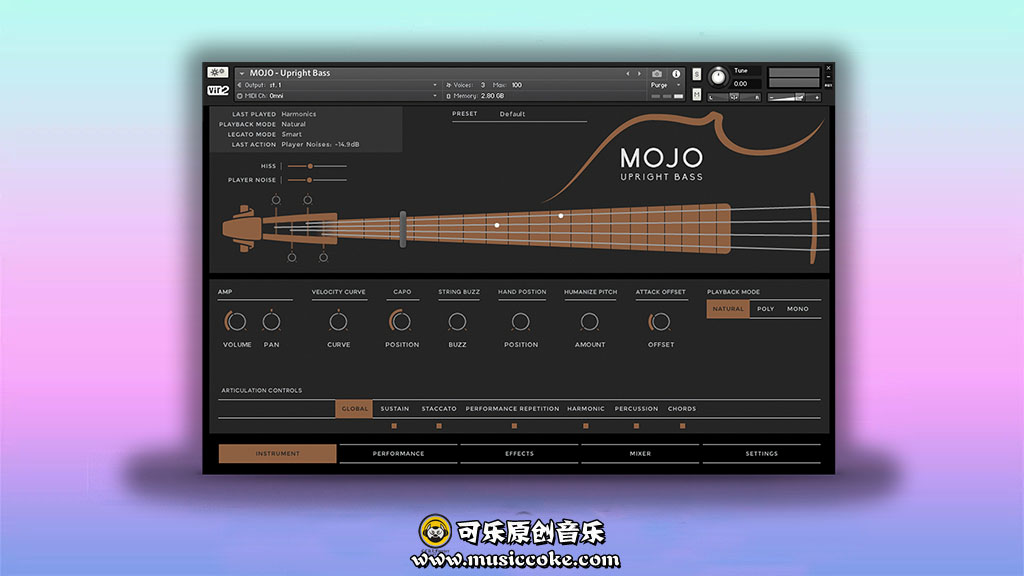The height and width of the screenshot is (576, 1024).
Task: Toggle the Mute (M) button
Action: point(697,95)
